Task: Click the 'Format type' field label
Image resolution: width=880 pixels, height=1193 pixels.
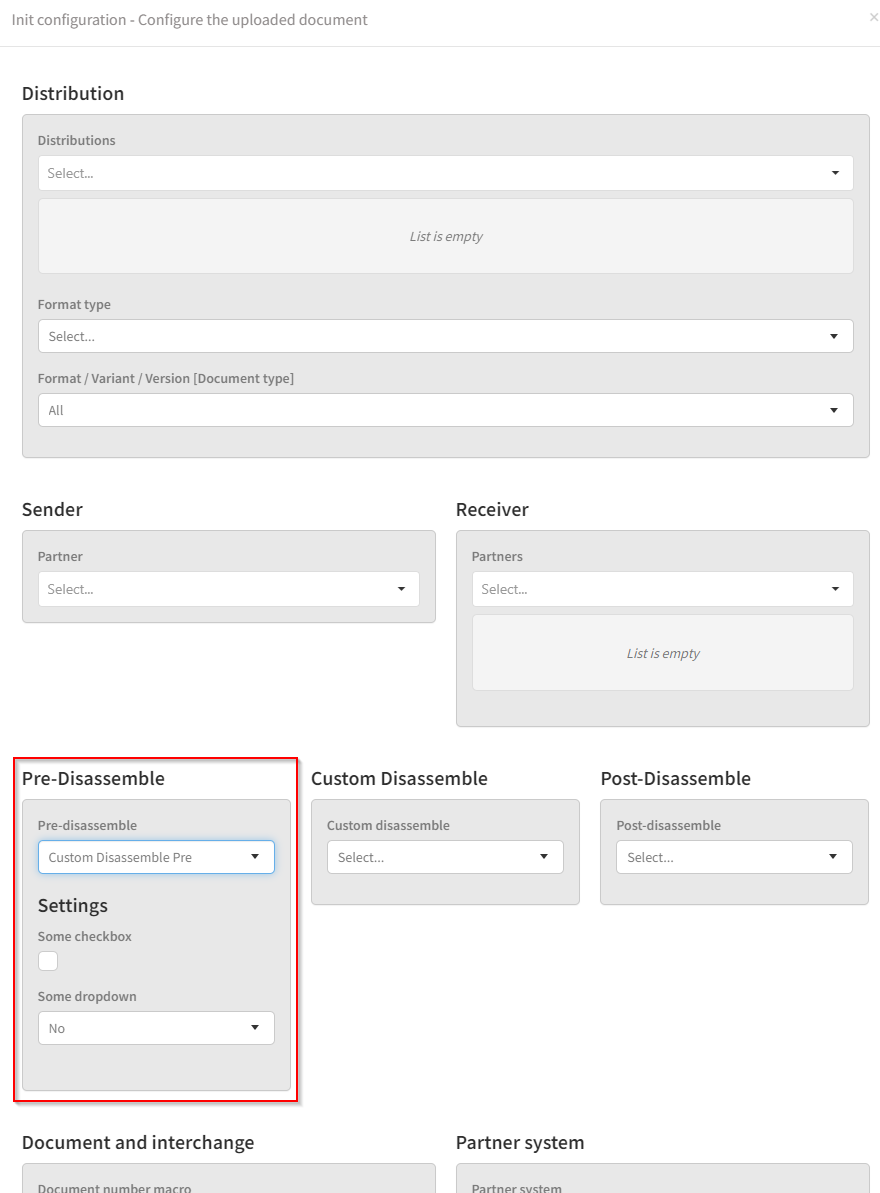Action: click(x=74, y=304)
